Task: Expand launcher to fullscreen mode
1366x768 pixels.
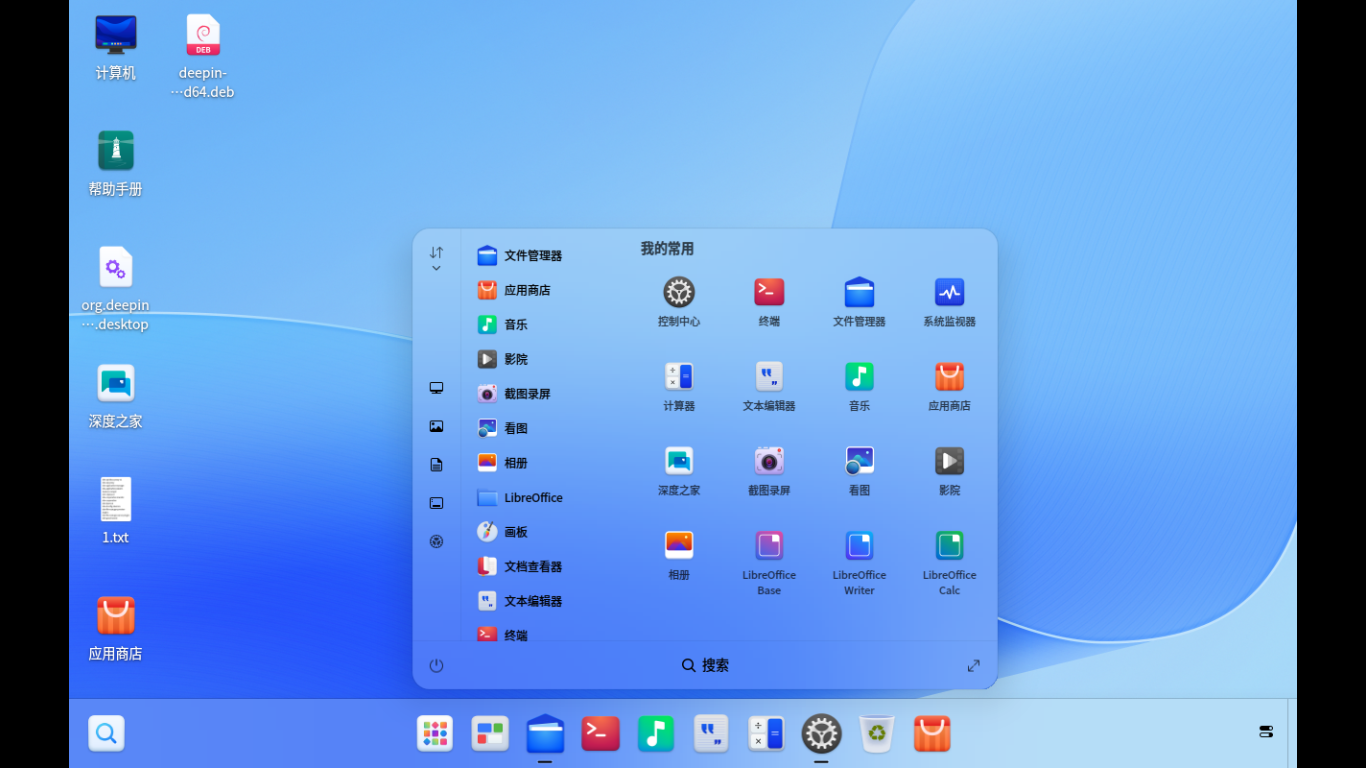Action: click(973, 665)
